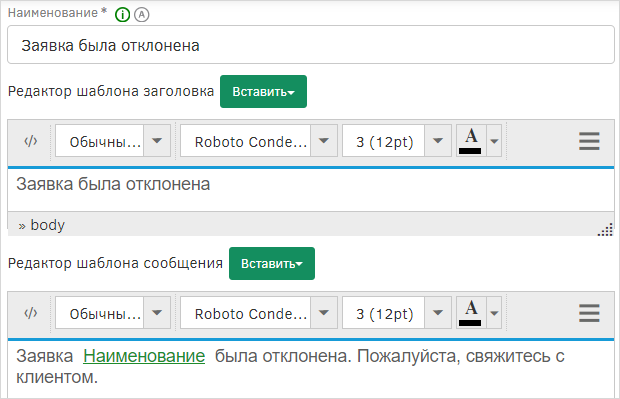Expand text color palette in header editor

pyautogui.click(x=494, y=141)
